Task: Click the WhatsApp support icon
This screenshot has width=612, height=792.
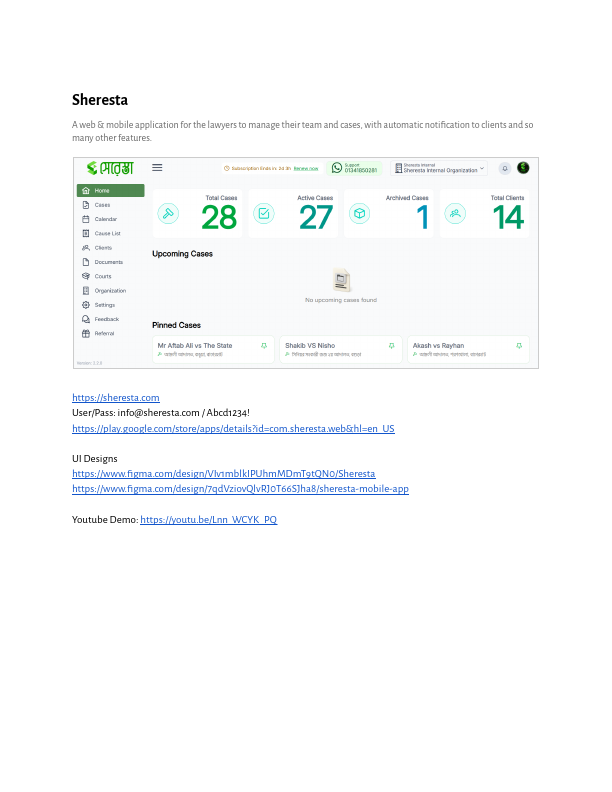Action: [x=337, y=168]
